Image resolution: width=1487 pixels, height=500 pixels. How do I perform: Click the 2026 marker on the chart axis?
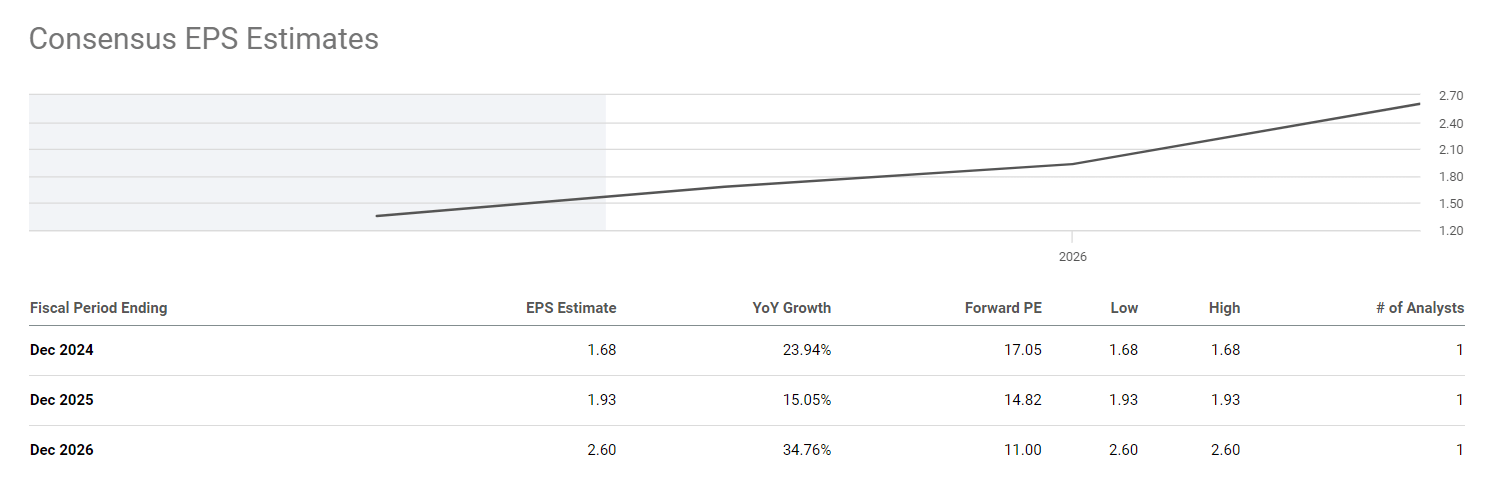click(x=1072, y=257)
